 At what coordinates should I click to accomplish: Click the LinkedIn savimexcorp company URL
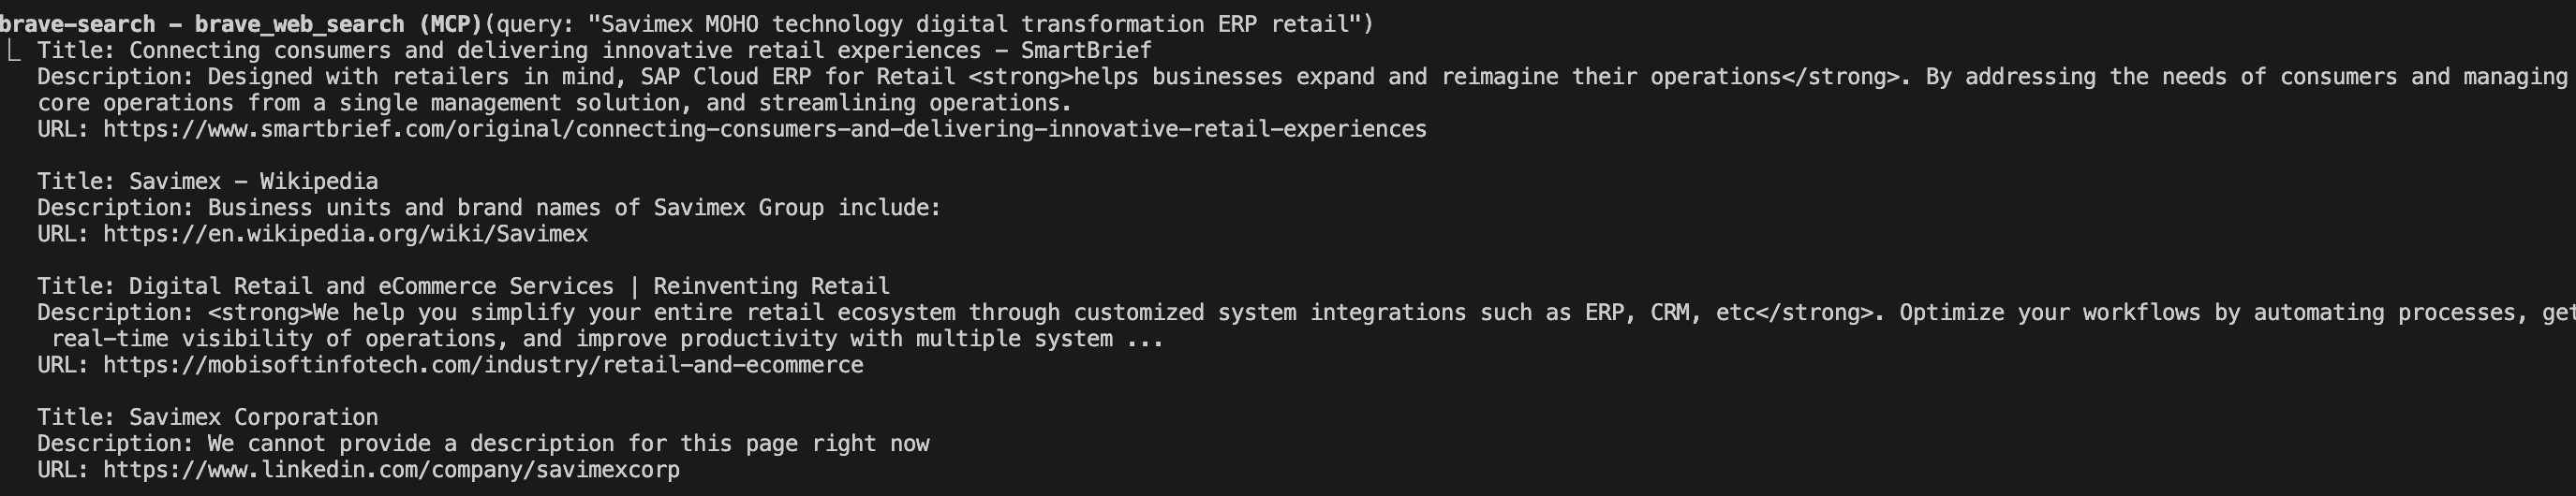(x=391, y=470)
